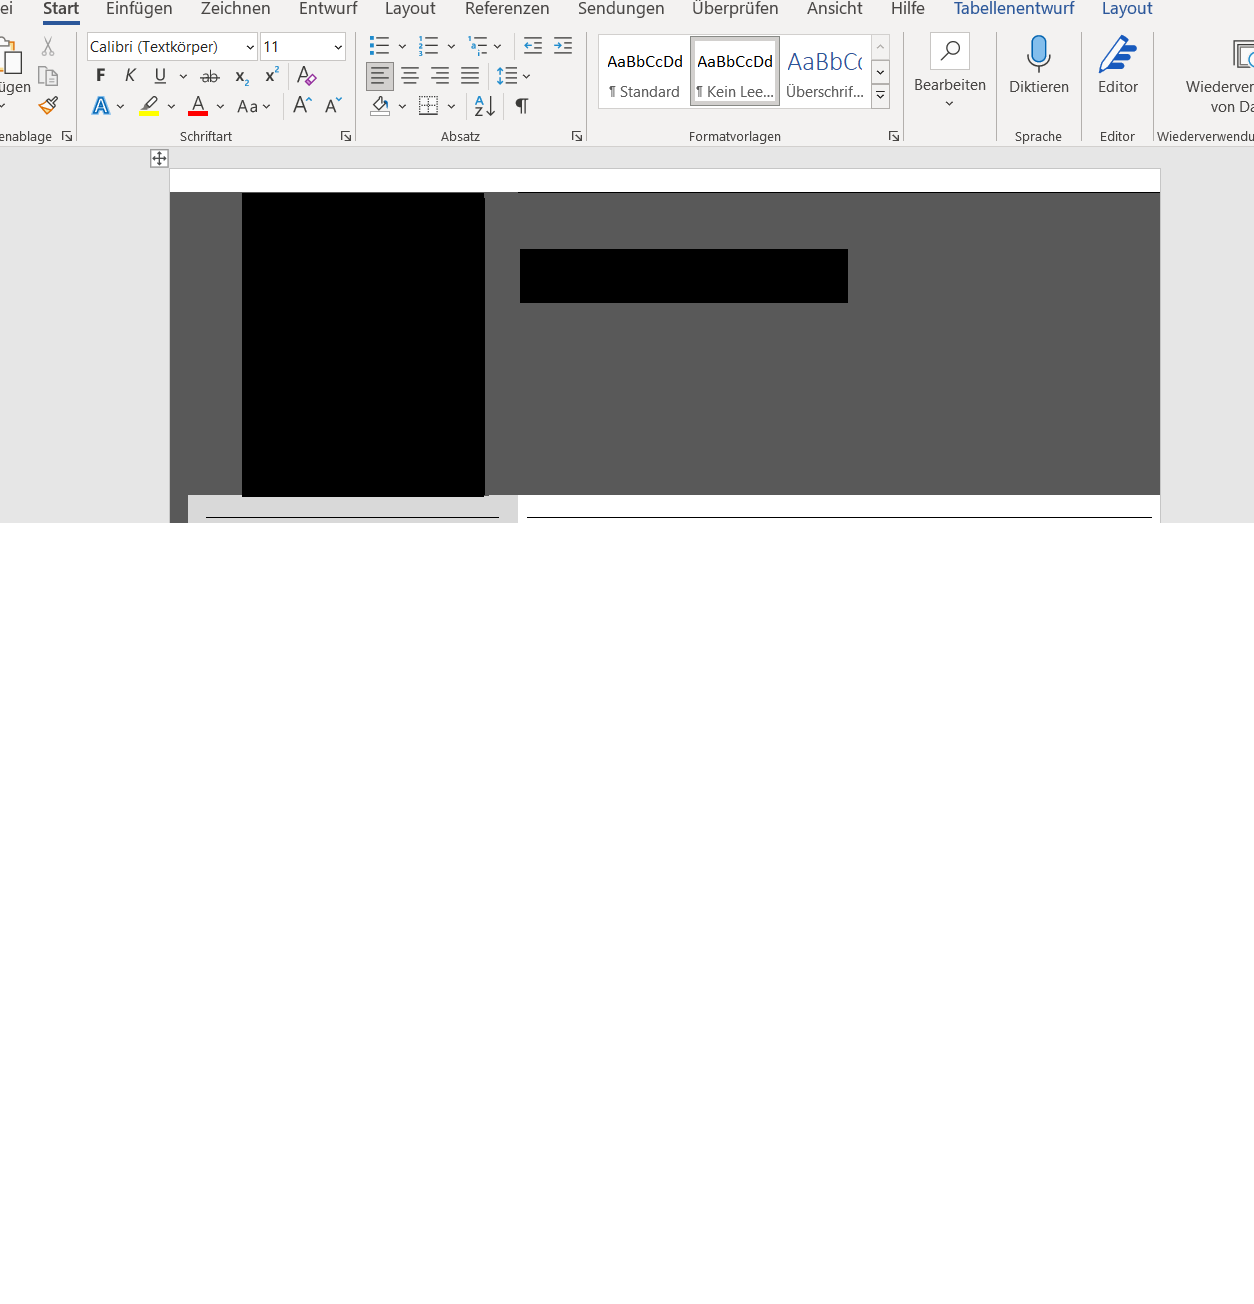Open Absatz dialog launcher
The image size is (1254, 1304).
(x=577, y=136)
